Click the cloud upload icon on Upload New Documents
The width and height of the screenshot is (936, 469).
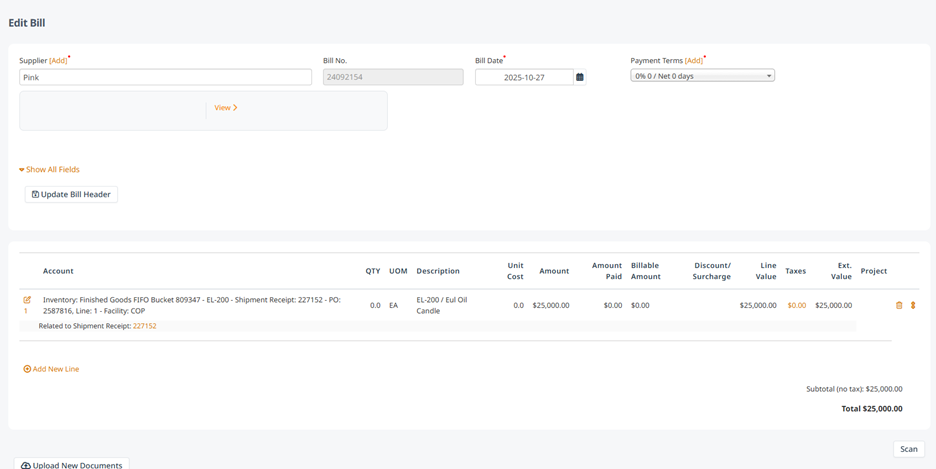(26, 465)
